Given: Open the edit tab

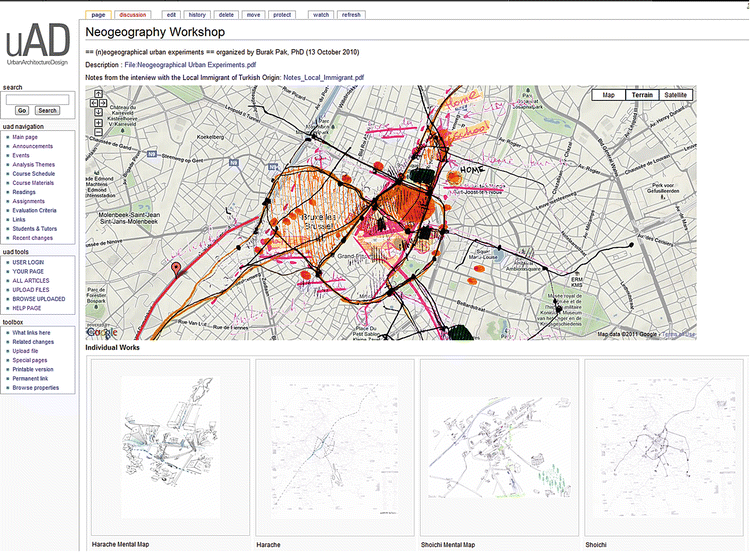Looking at the screenshot, I should (171, 15).
